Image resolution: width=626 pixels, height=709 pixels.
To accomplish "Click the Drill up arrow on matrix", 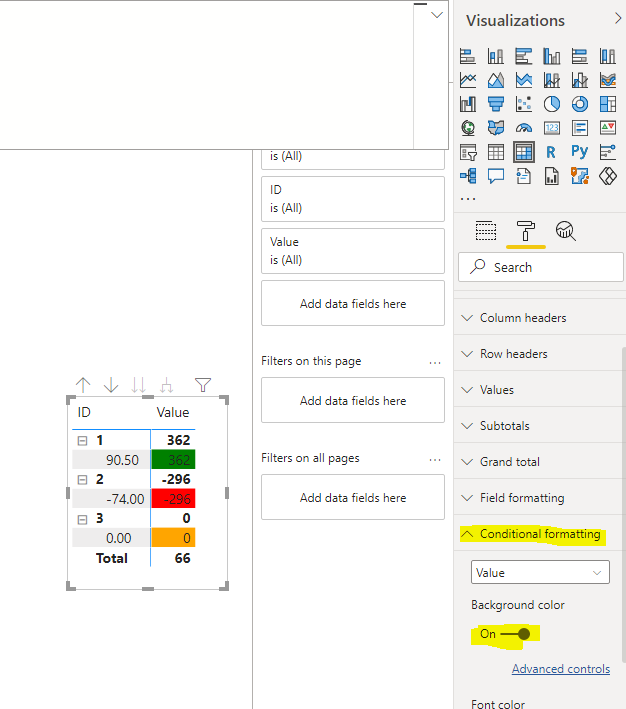I will [x=83, y=385].
